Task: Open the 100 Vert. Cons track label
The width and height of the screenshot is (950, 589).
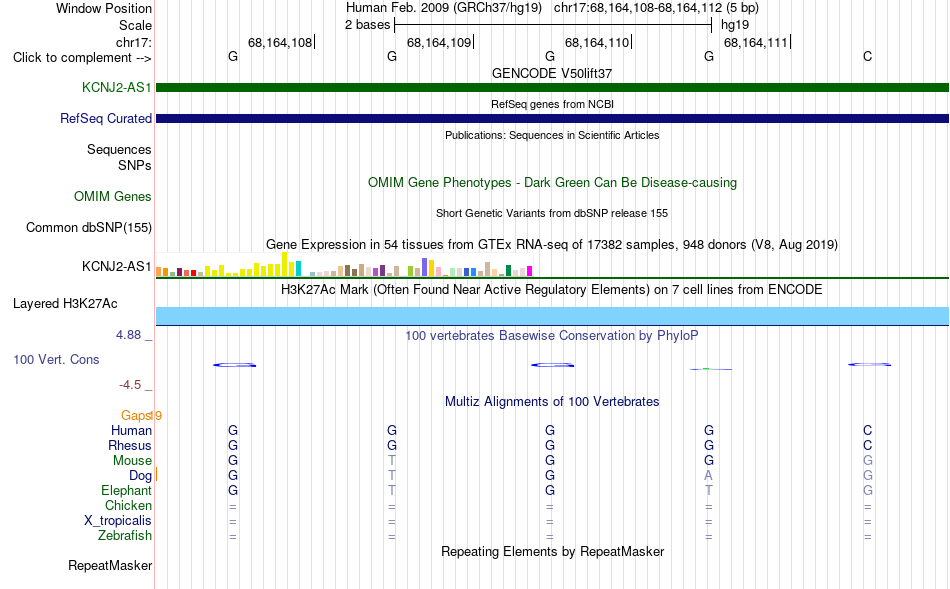Action: pyautogui.click(x=56, y=359)
